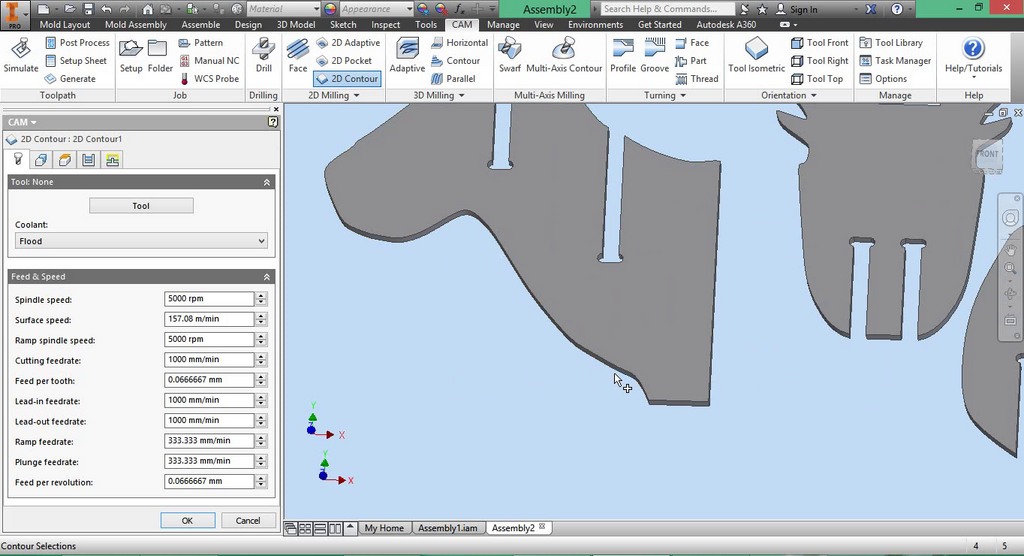
Task: Choose 2D Adaptive milling
Action: [x=348, y=42]
